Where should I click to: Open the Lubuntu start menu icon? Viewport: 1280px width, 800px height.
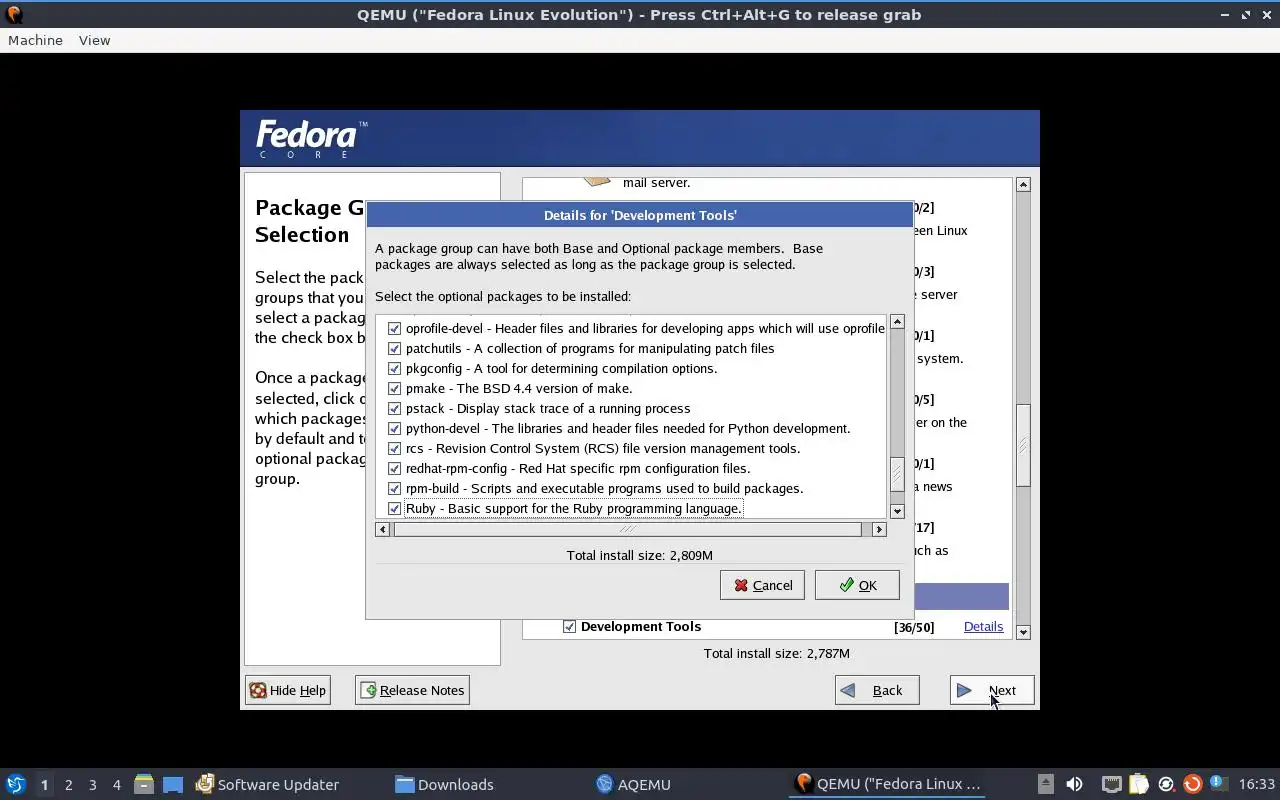pos(15,784)
